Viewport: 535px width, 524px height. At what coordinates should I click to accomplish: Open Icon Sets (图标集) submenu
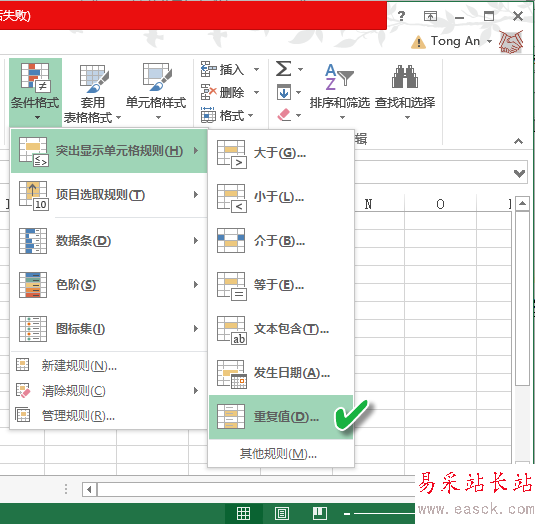(109, 329)
